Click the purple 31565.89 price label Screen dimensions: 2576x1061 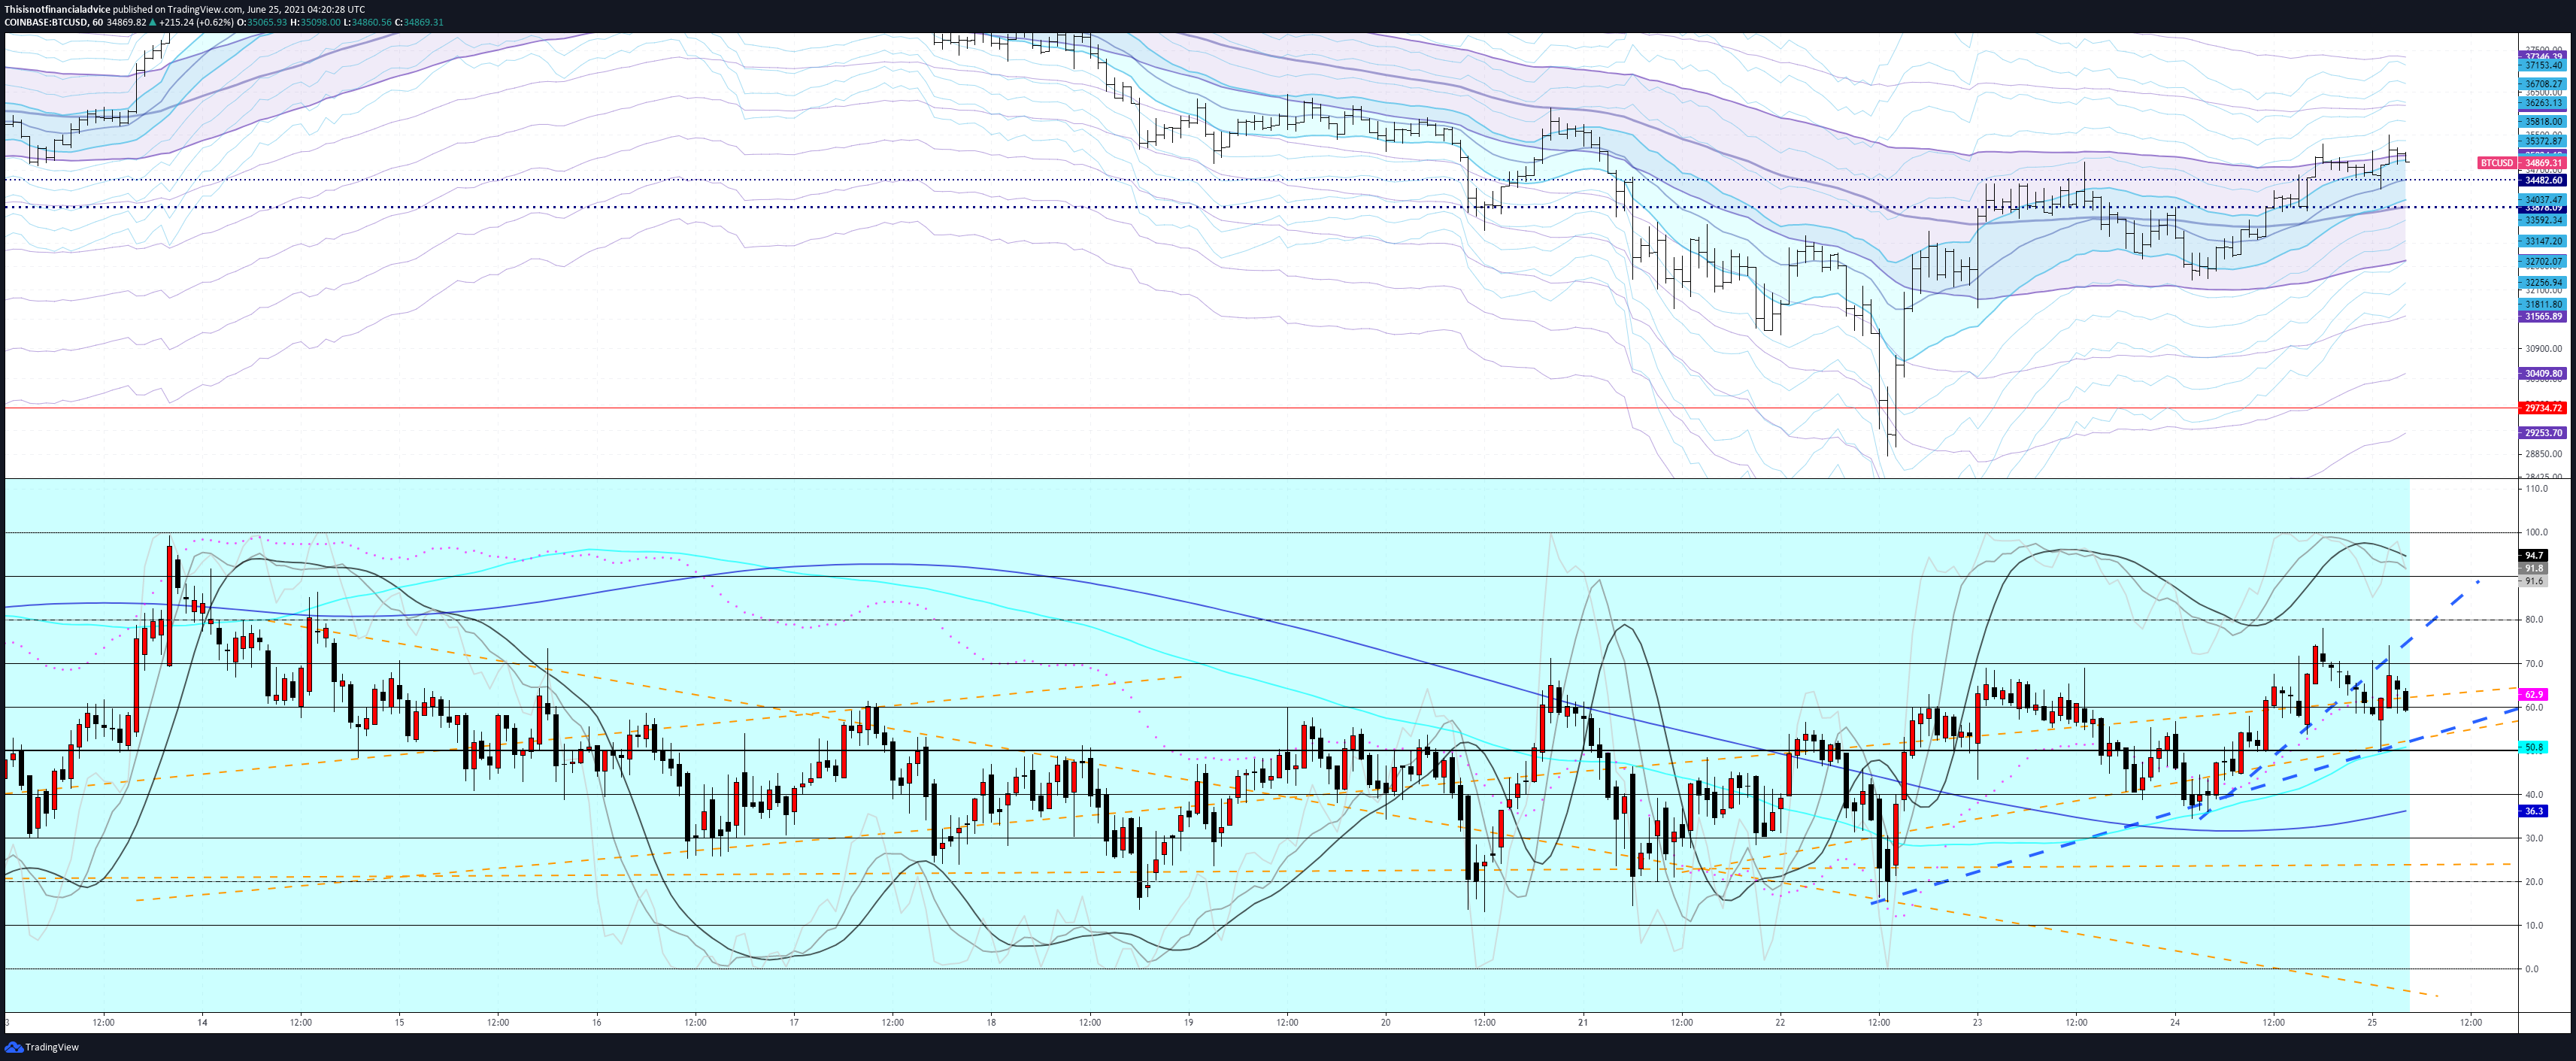[x=2543, y=316]
